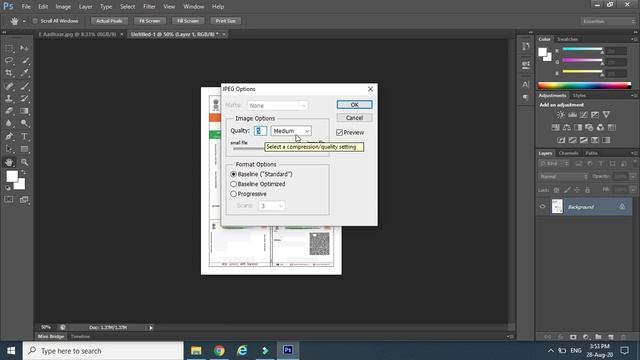
Task: Swap foreground and background colors
Action: [23, 173]
